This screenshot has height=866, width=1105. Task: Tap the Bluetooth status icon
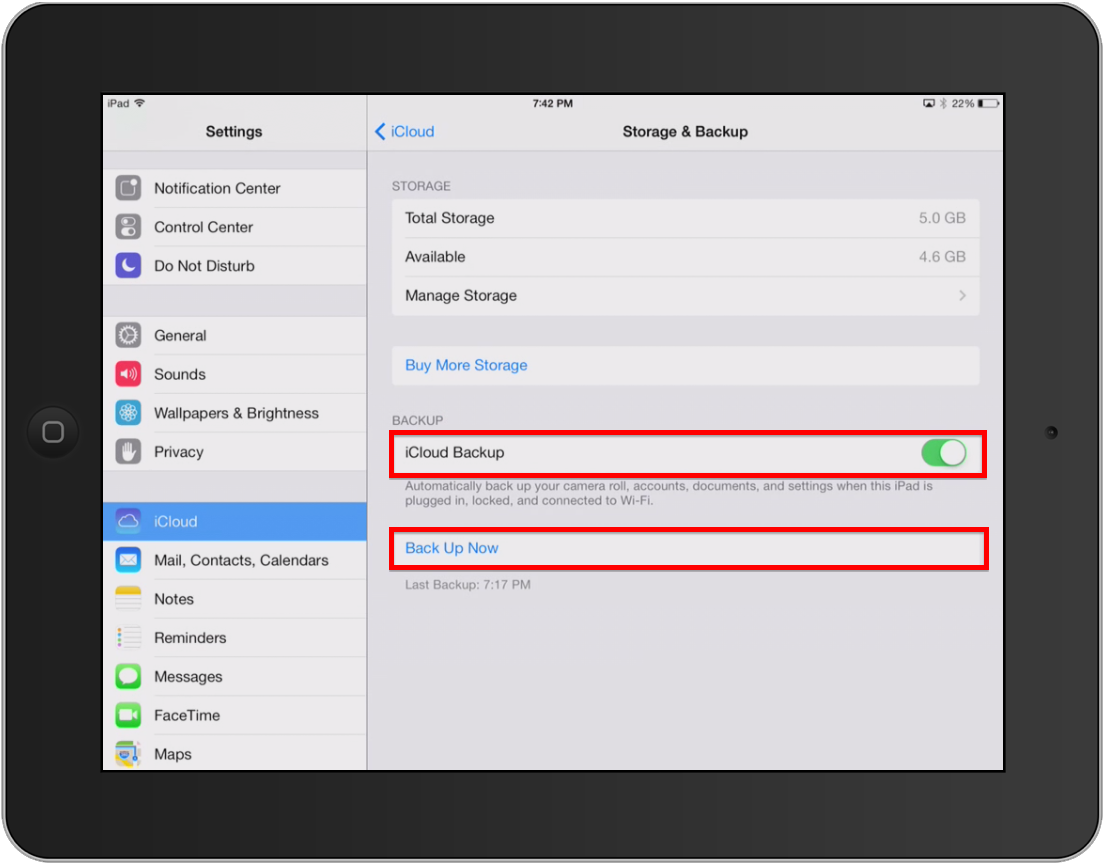tap(943, 104)
